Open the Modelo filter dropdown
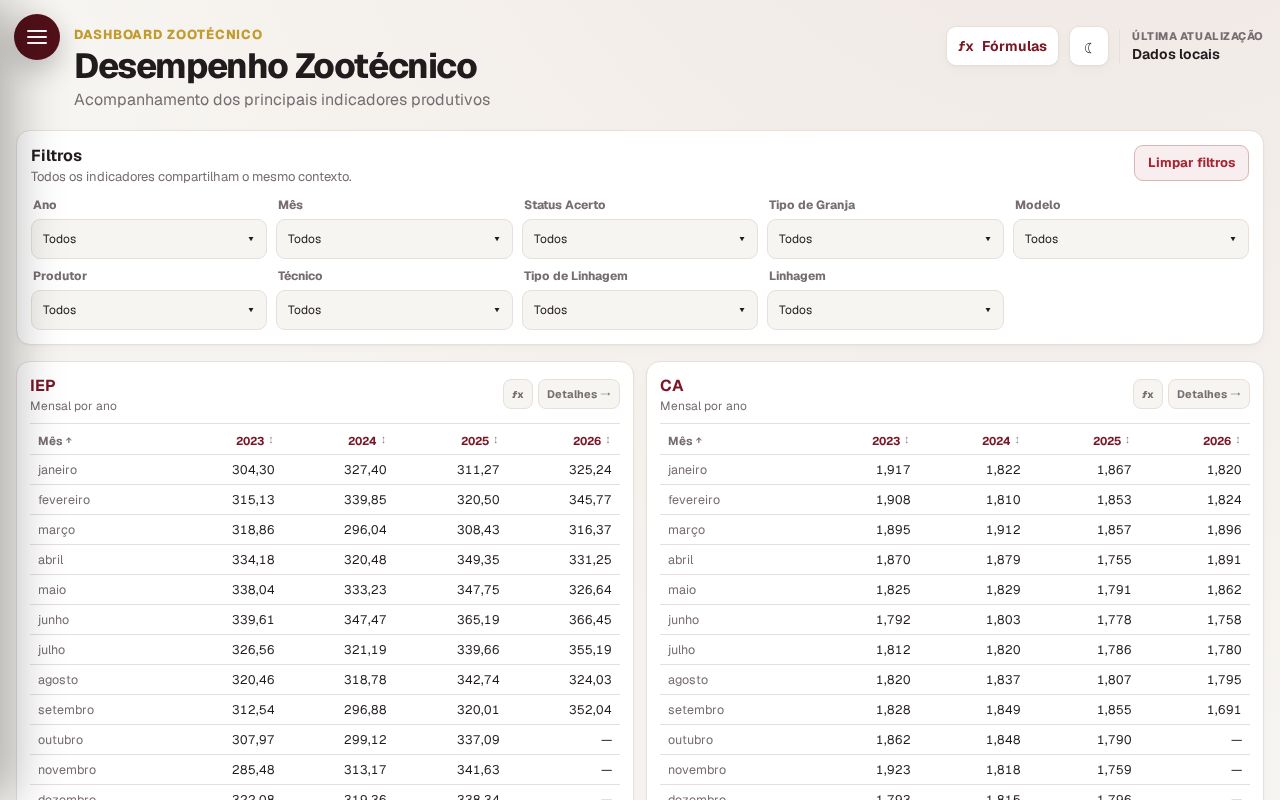Image resolution: width=1280 pixels, height=800 pixels. pyautogui.click(x=1131, y=239)
